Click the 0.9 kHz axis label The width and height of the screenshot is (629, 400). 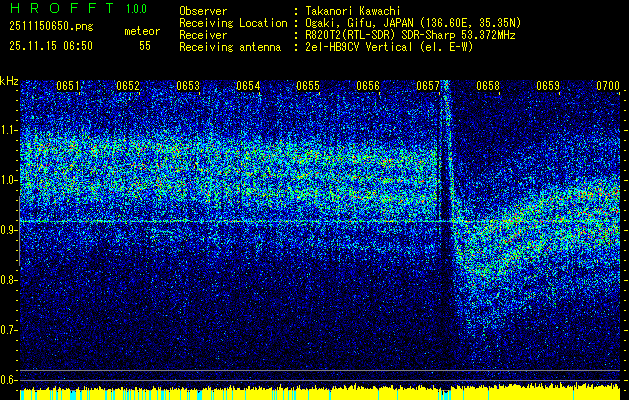coord(8,230)
